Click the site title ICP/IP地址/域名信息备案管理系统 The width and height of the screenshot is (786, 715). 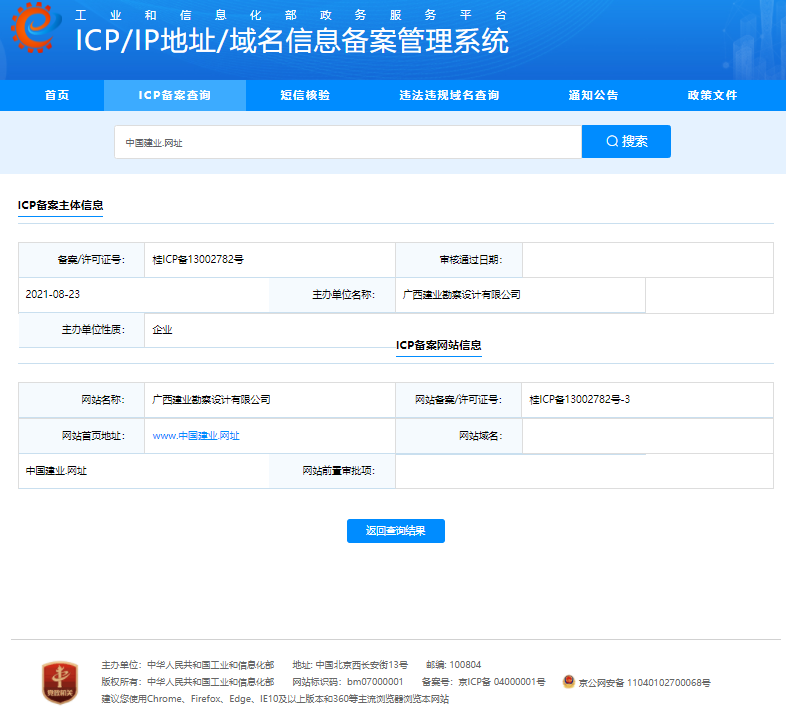point(292,40)
